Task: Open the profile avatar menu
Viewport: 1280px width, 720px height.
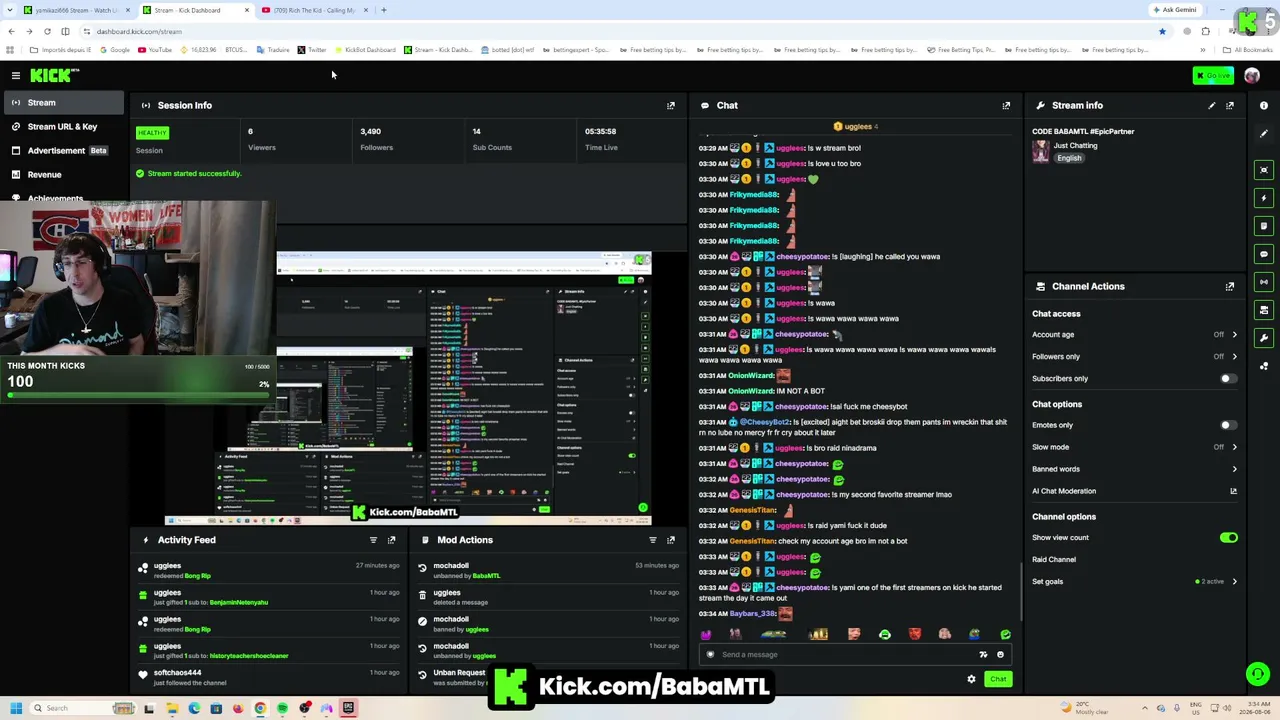Action: click(x=1252, y=75)
